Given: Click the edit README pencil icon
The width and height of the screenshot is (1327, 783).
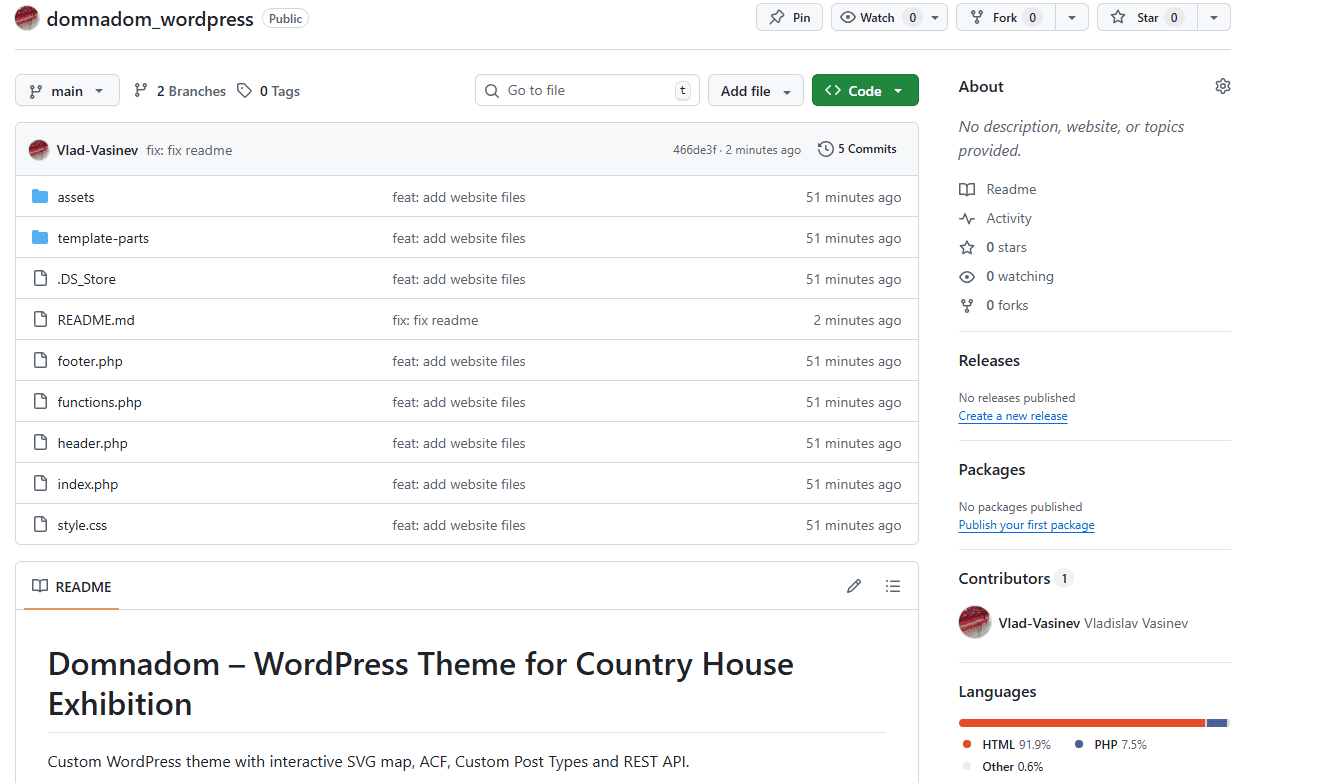Looking at the screenshot, I should pyautogui.click(x=853, y=587).
